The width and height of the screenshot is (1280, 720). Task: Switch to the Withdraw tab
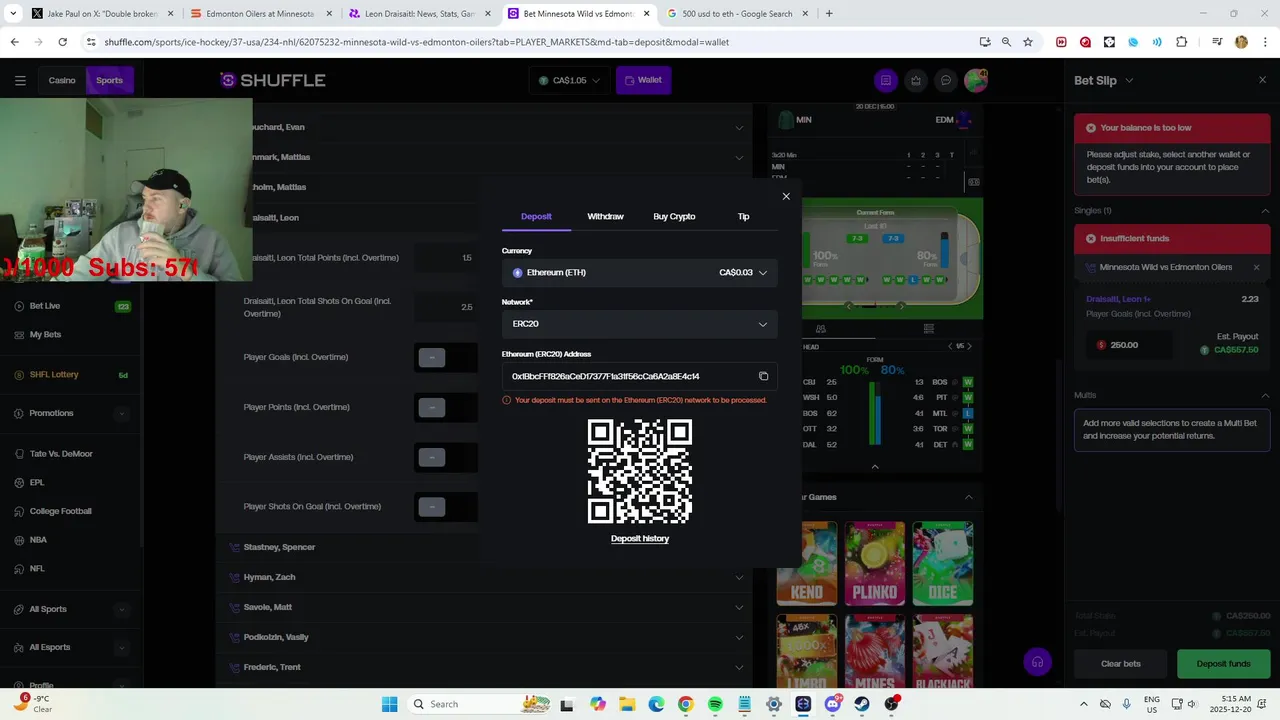tap(605, 216)
